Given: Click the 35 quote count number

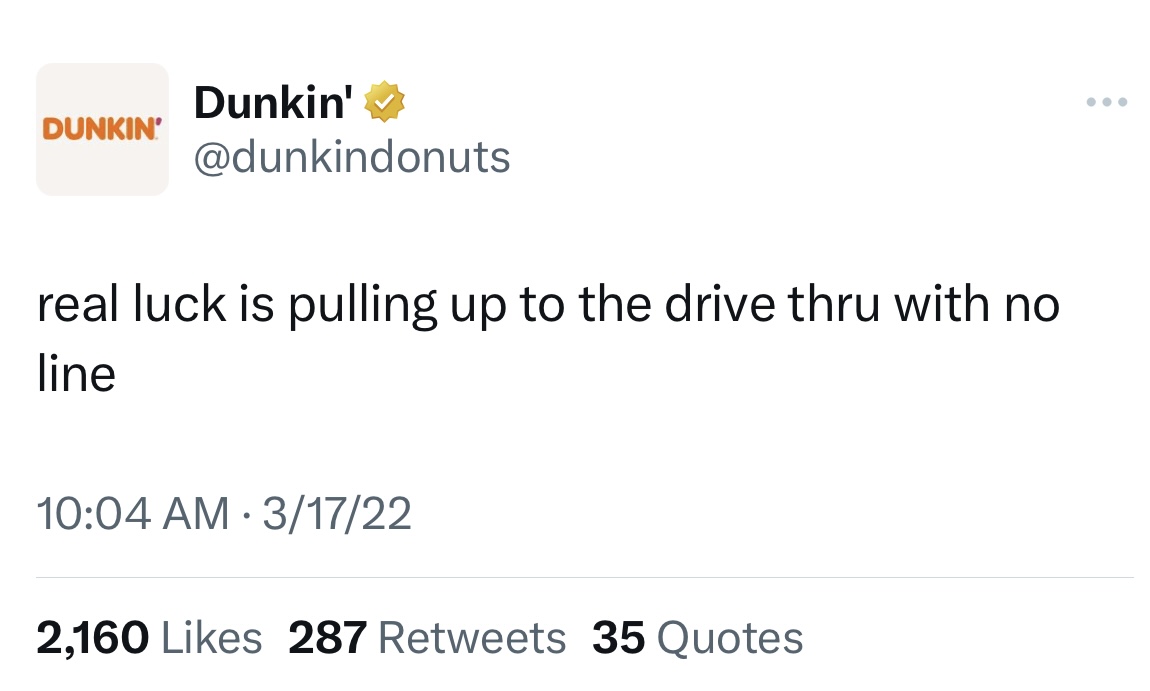Looking at the screenshot, I should click(x=618, y=638).
